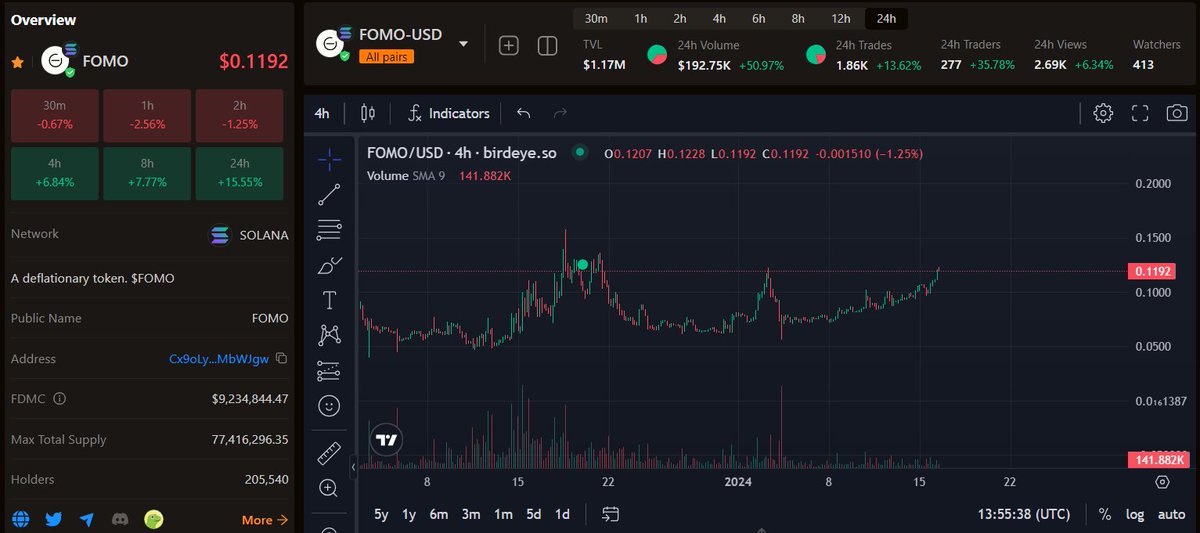Open the chart patterns tool
Viewport: 1200px width, 533px height.
tap(329, 335)
